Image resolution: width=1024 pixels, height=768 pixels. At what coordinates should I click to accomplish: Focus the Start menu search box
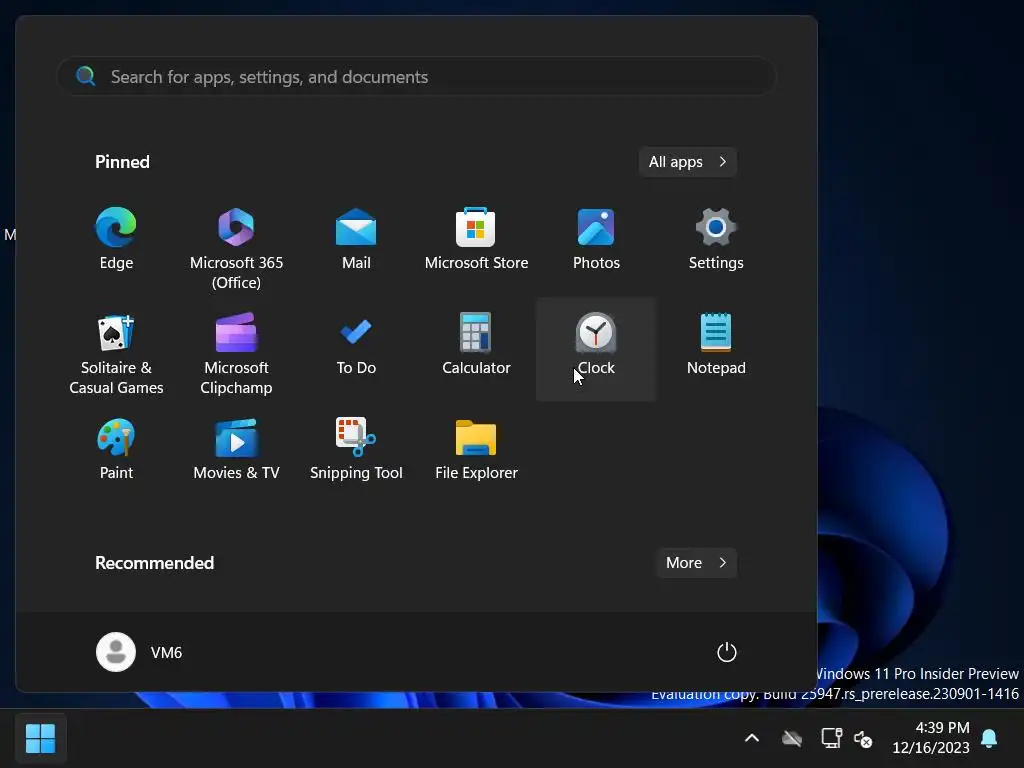pos(417,76)
